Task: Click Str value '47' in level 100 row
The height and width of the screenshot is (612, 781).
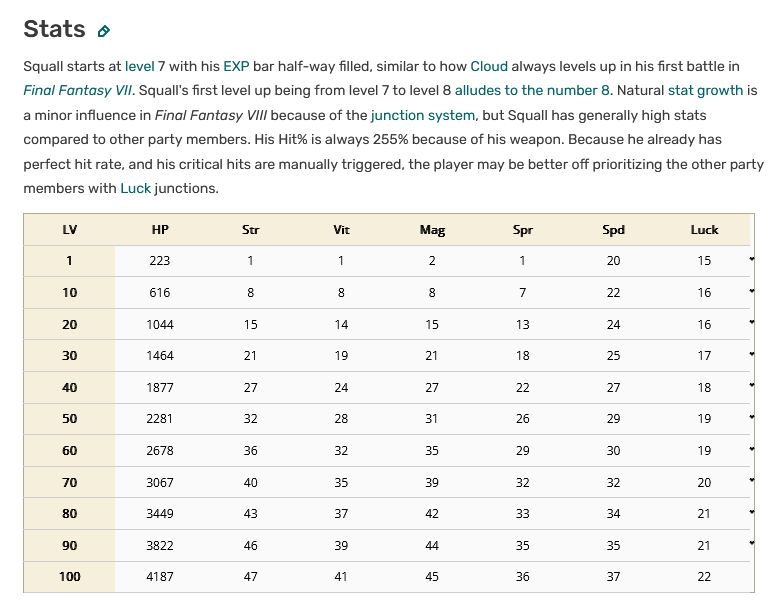Action: (251, 577)
